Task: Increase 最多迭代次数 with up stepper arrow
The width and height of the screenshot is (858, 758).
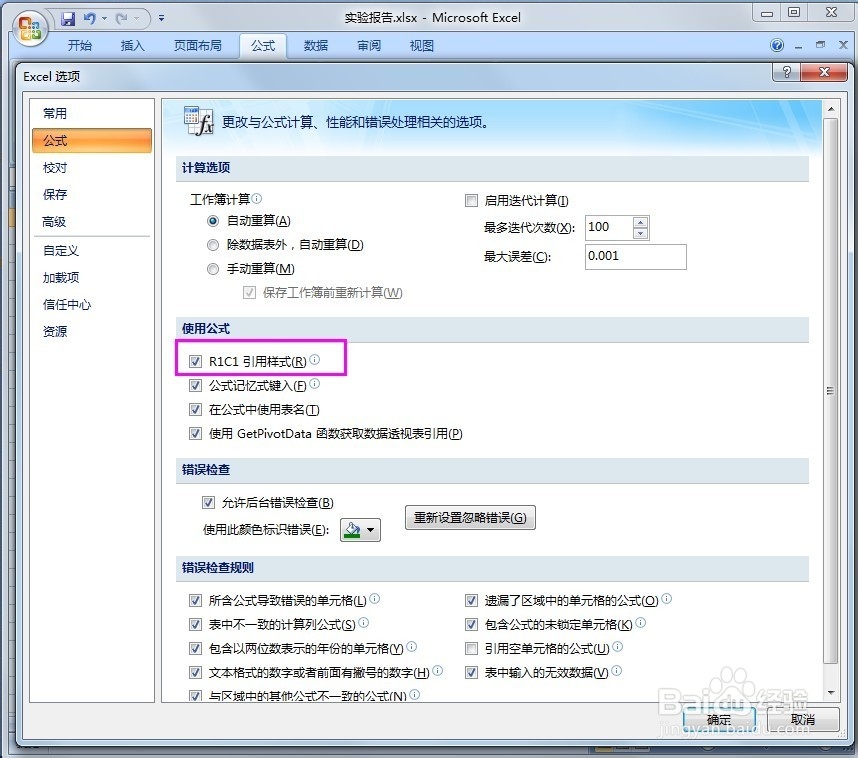Action: (x=640, y=222)
